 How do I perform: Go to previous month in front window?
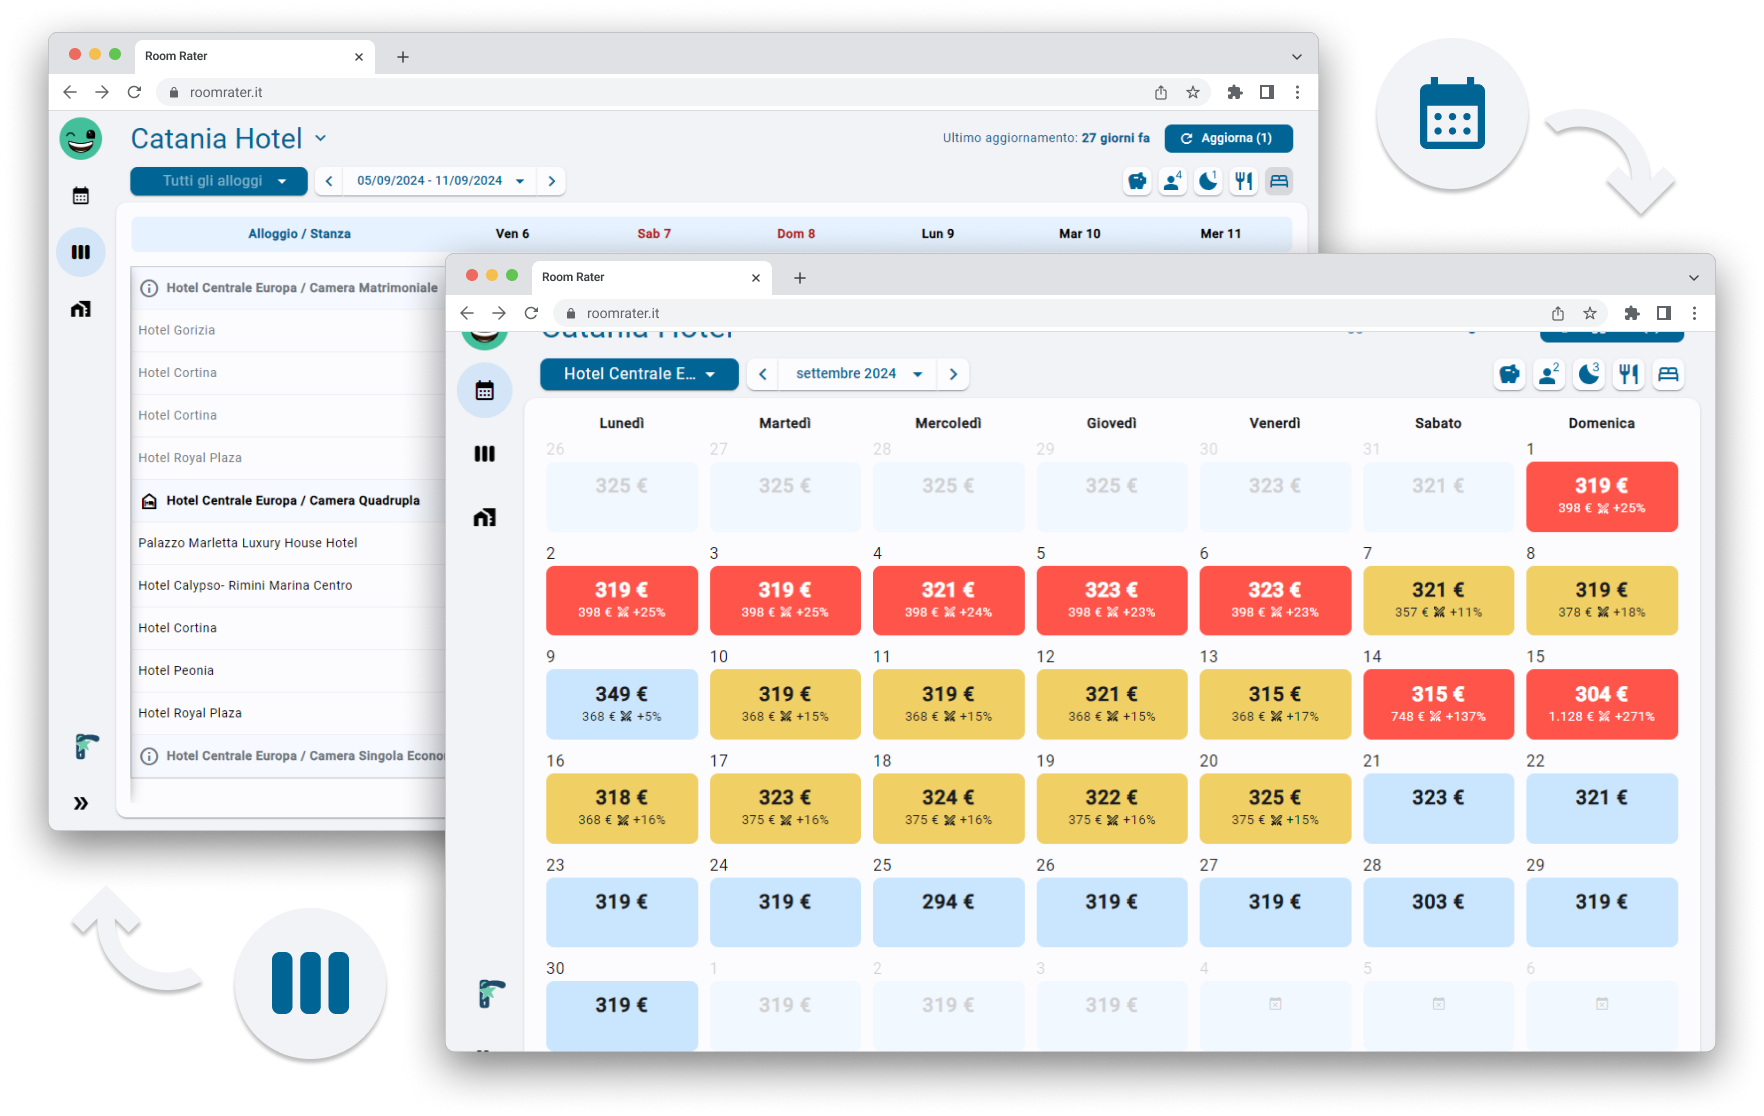coord(763,374)
